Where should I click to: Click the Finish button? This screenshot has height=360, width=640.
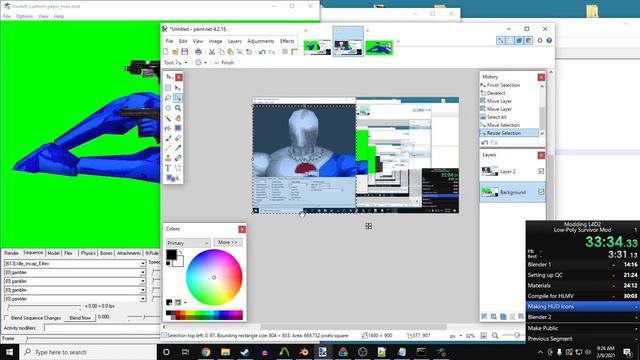[224, 62]
